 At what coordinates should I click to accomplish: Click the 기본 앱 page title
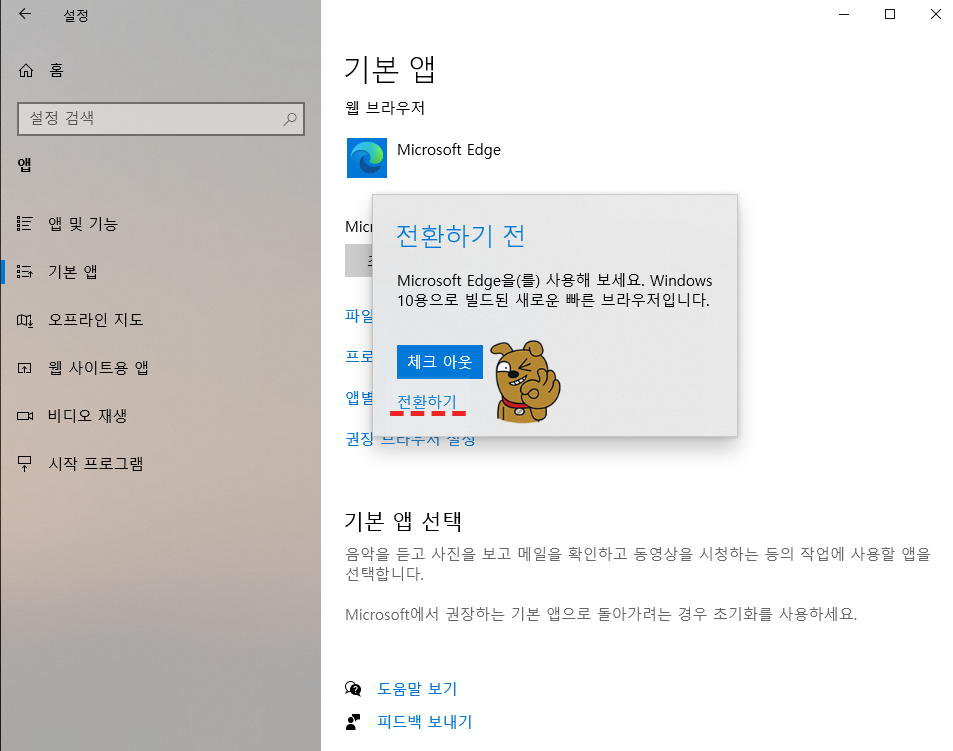coord(390,69)
